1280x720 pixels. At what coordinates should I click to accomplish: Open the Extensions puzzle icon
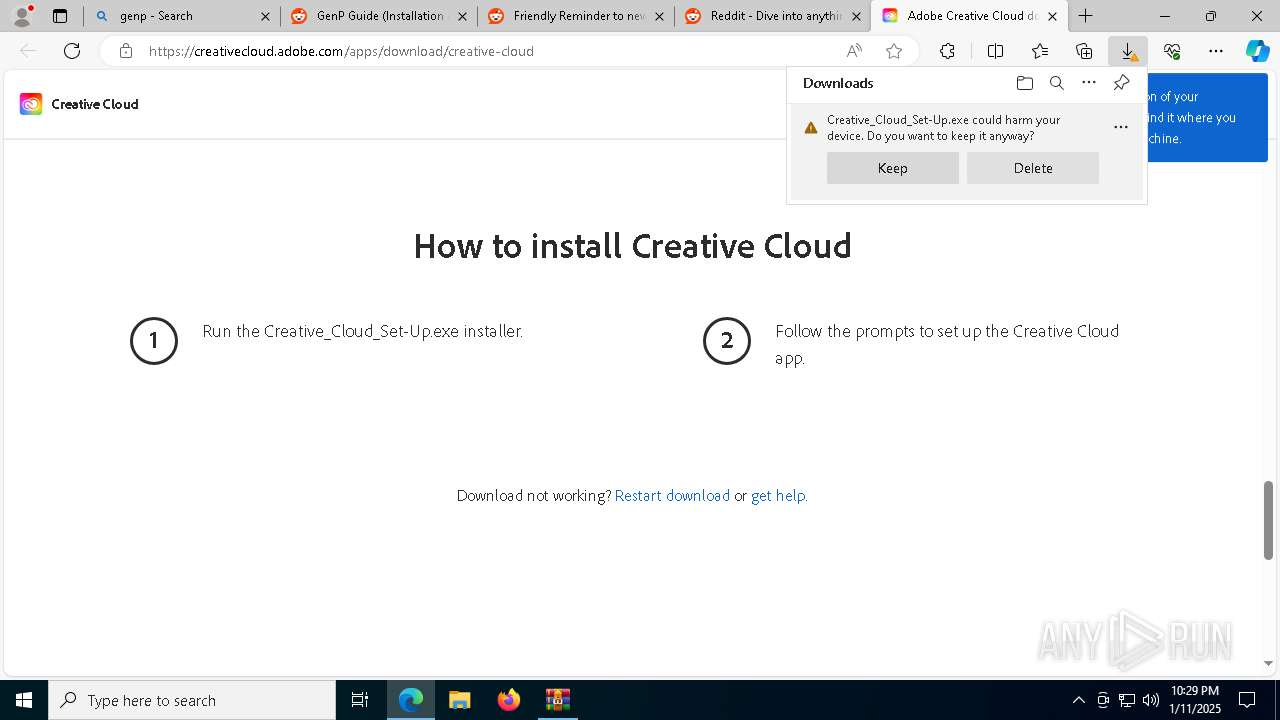click(947, 51)
